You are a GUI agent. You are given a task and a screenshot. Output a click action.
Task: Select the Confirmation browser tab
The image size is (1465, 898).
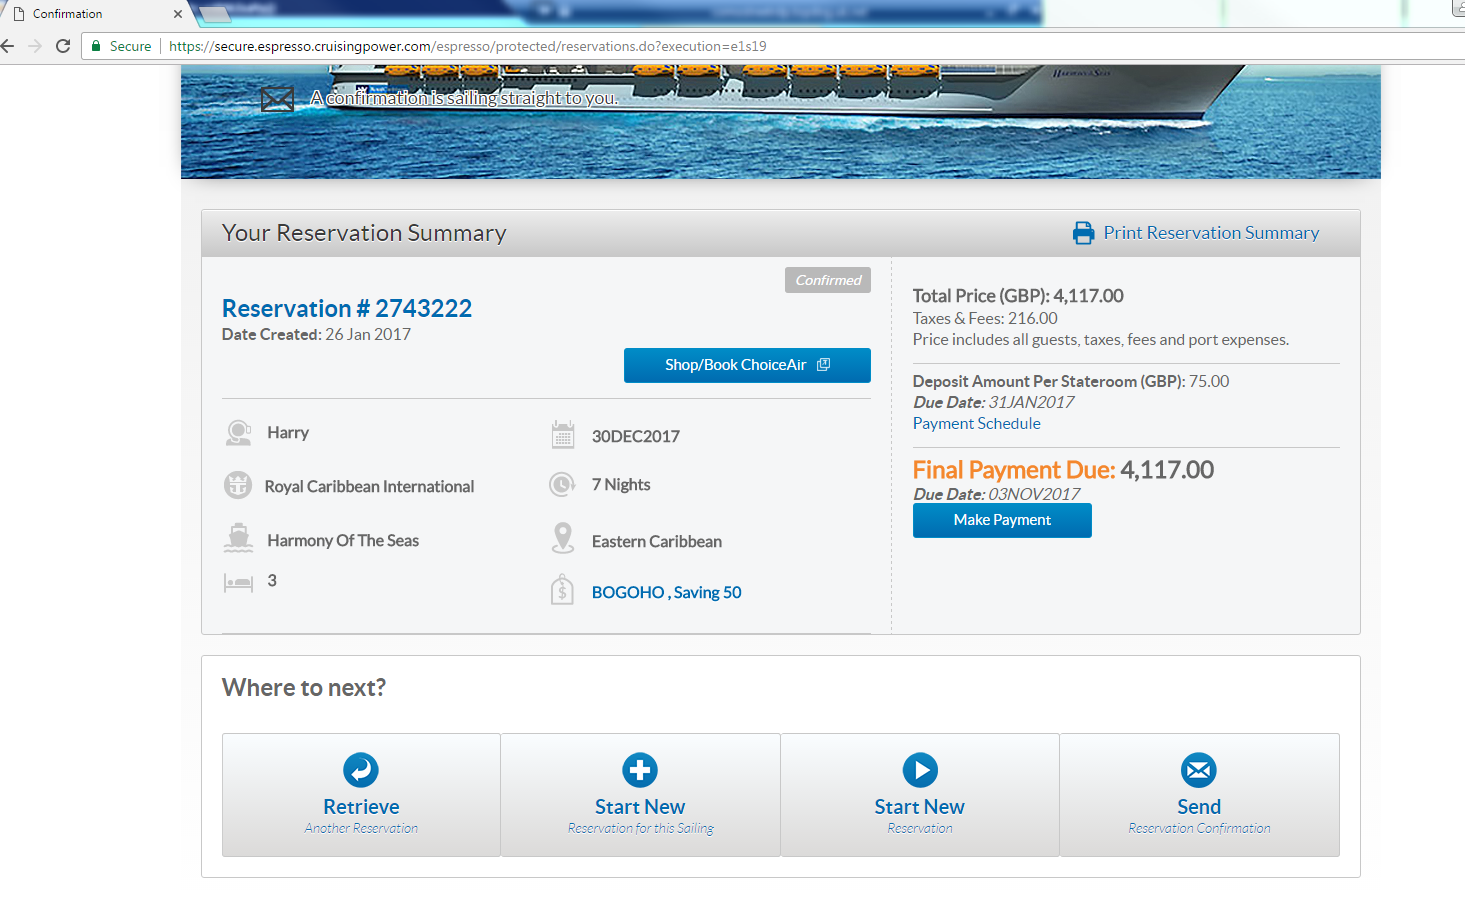coord(95,14)
